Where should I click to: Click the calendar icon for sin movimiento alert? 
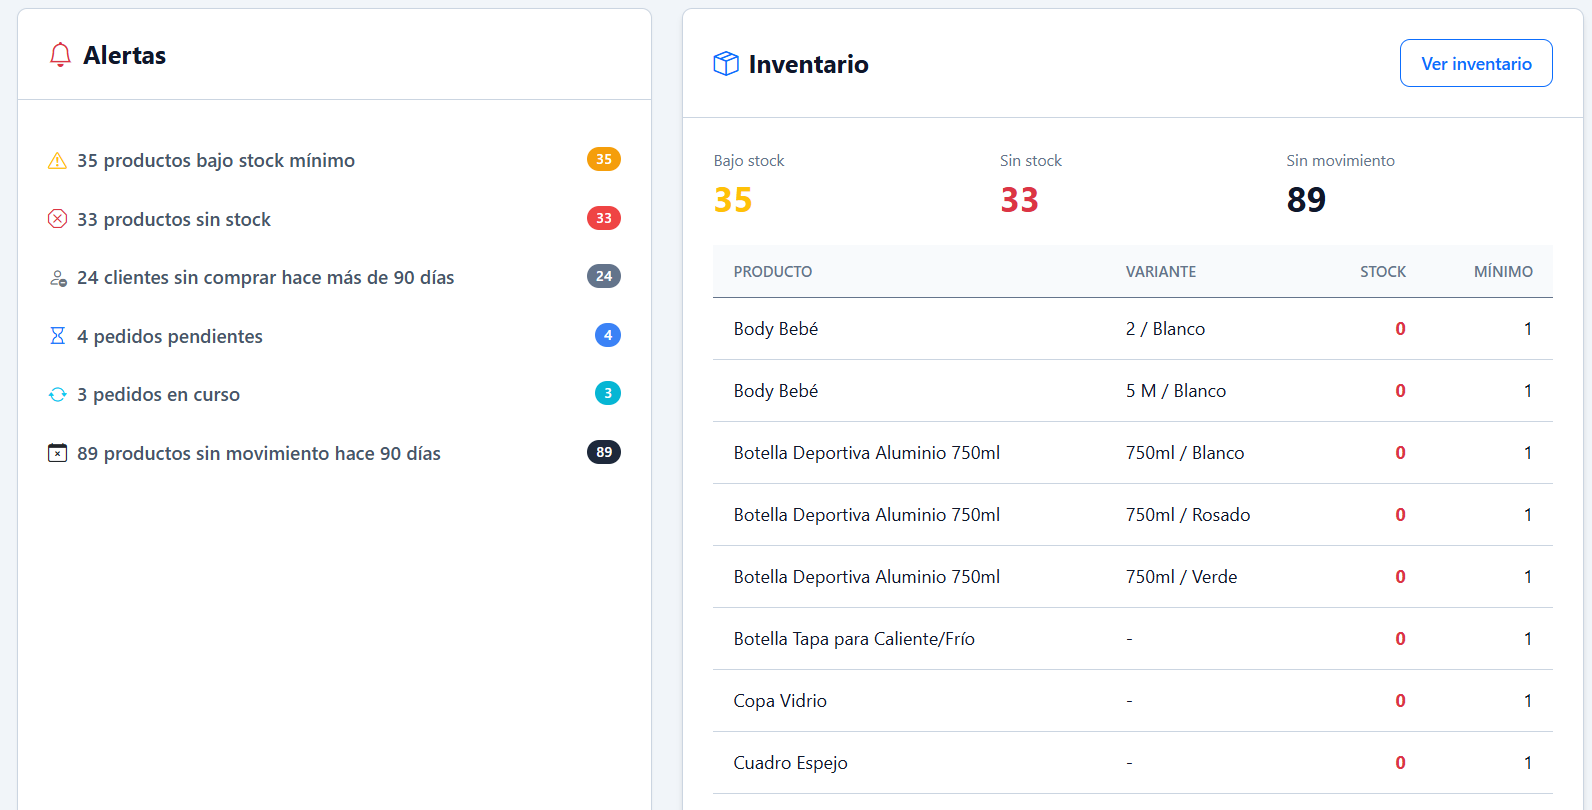(x=58, y=453)
